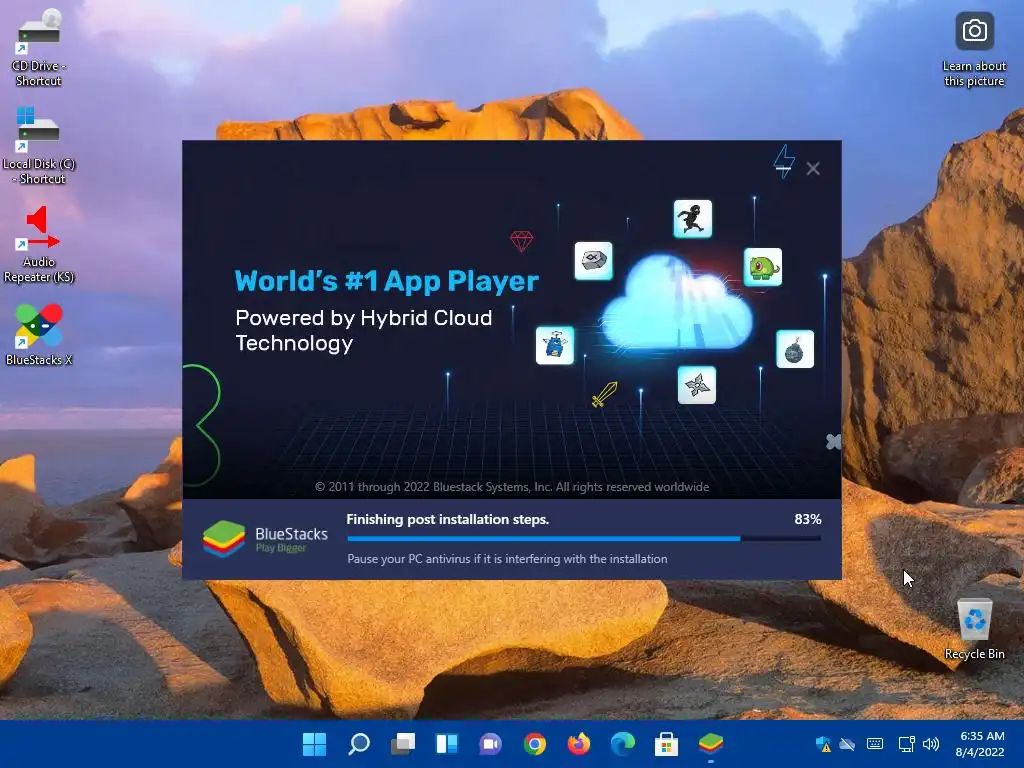Select the Recycle Bin icon
The image size is (1024, 768).
pos(974,628)
